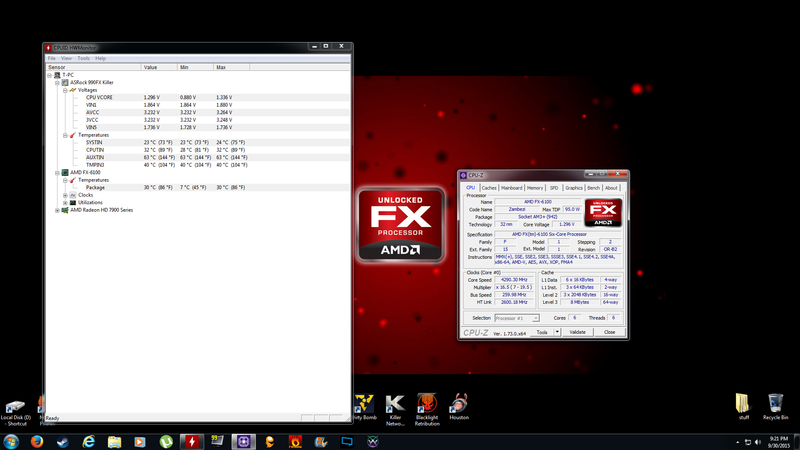Click the CPU-Z title bar app icon
Screen dimensions: 800x450
(x=463, y=175)
